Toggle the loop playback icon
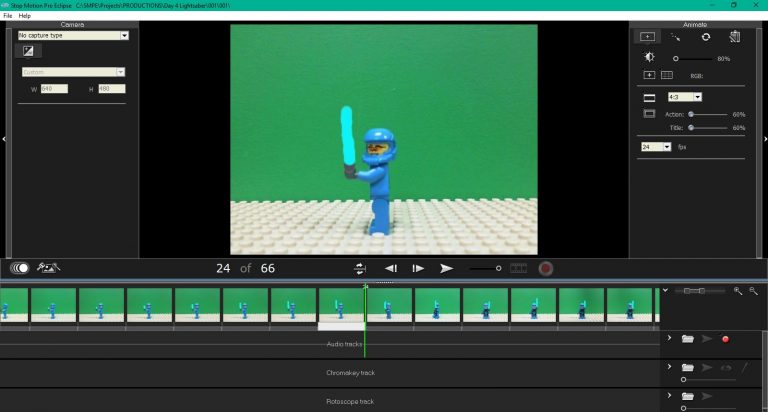Image resolution: width=768 pixels, height=412 pixels. tap(360, 268)
